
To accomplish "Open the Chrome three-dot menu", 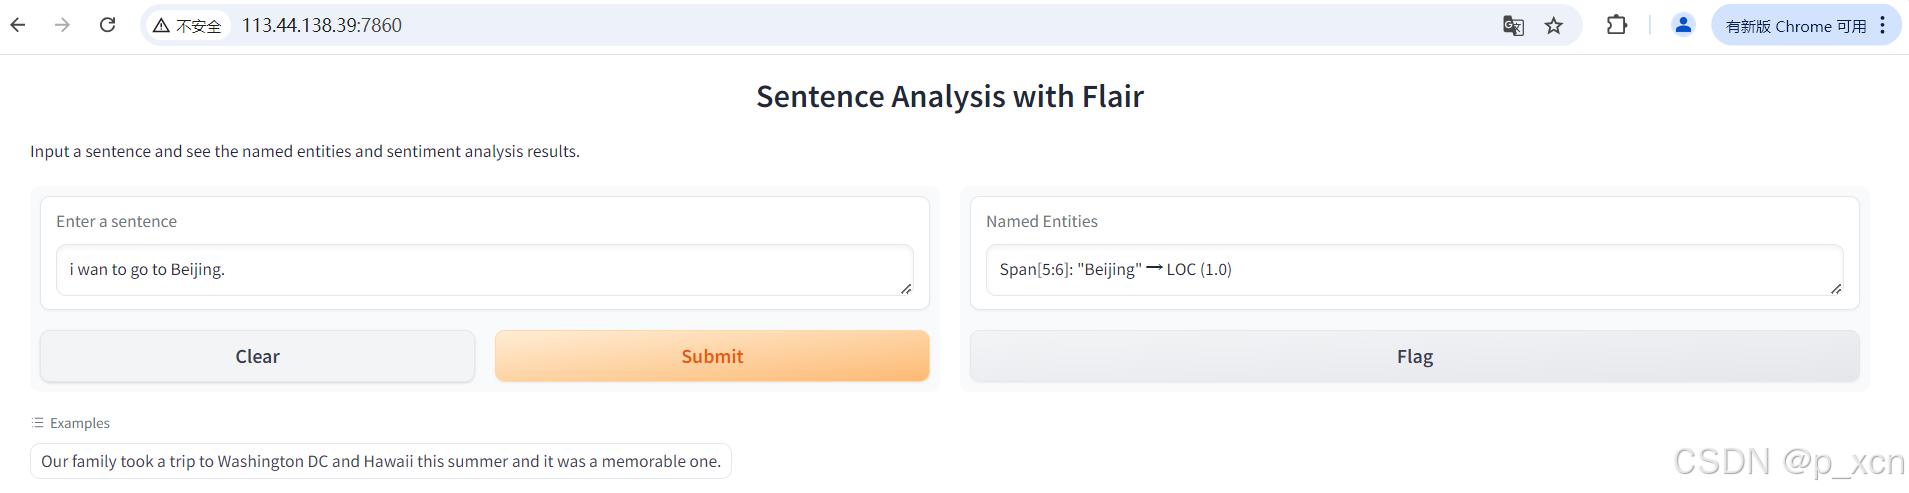I will click(1882, 25).
